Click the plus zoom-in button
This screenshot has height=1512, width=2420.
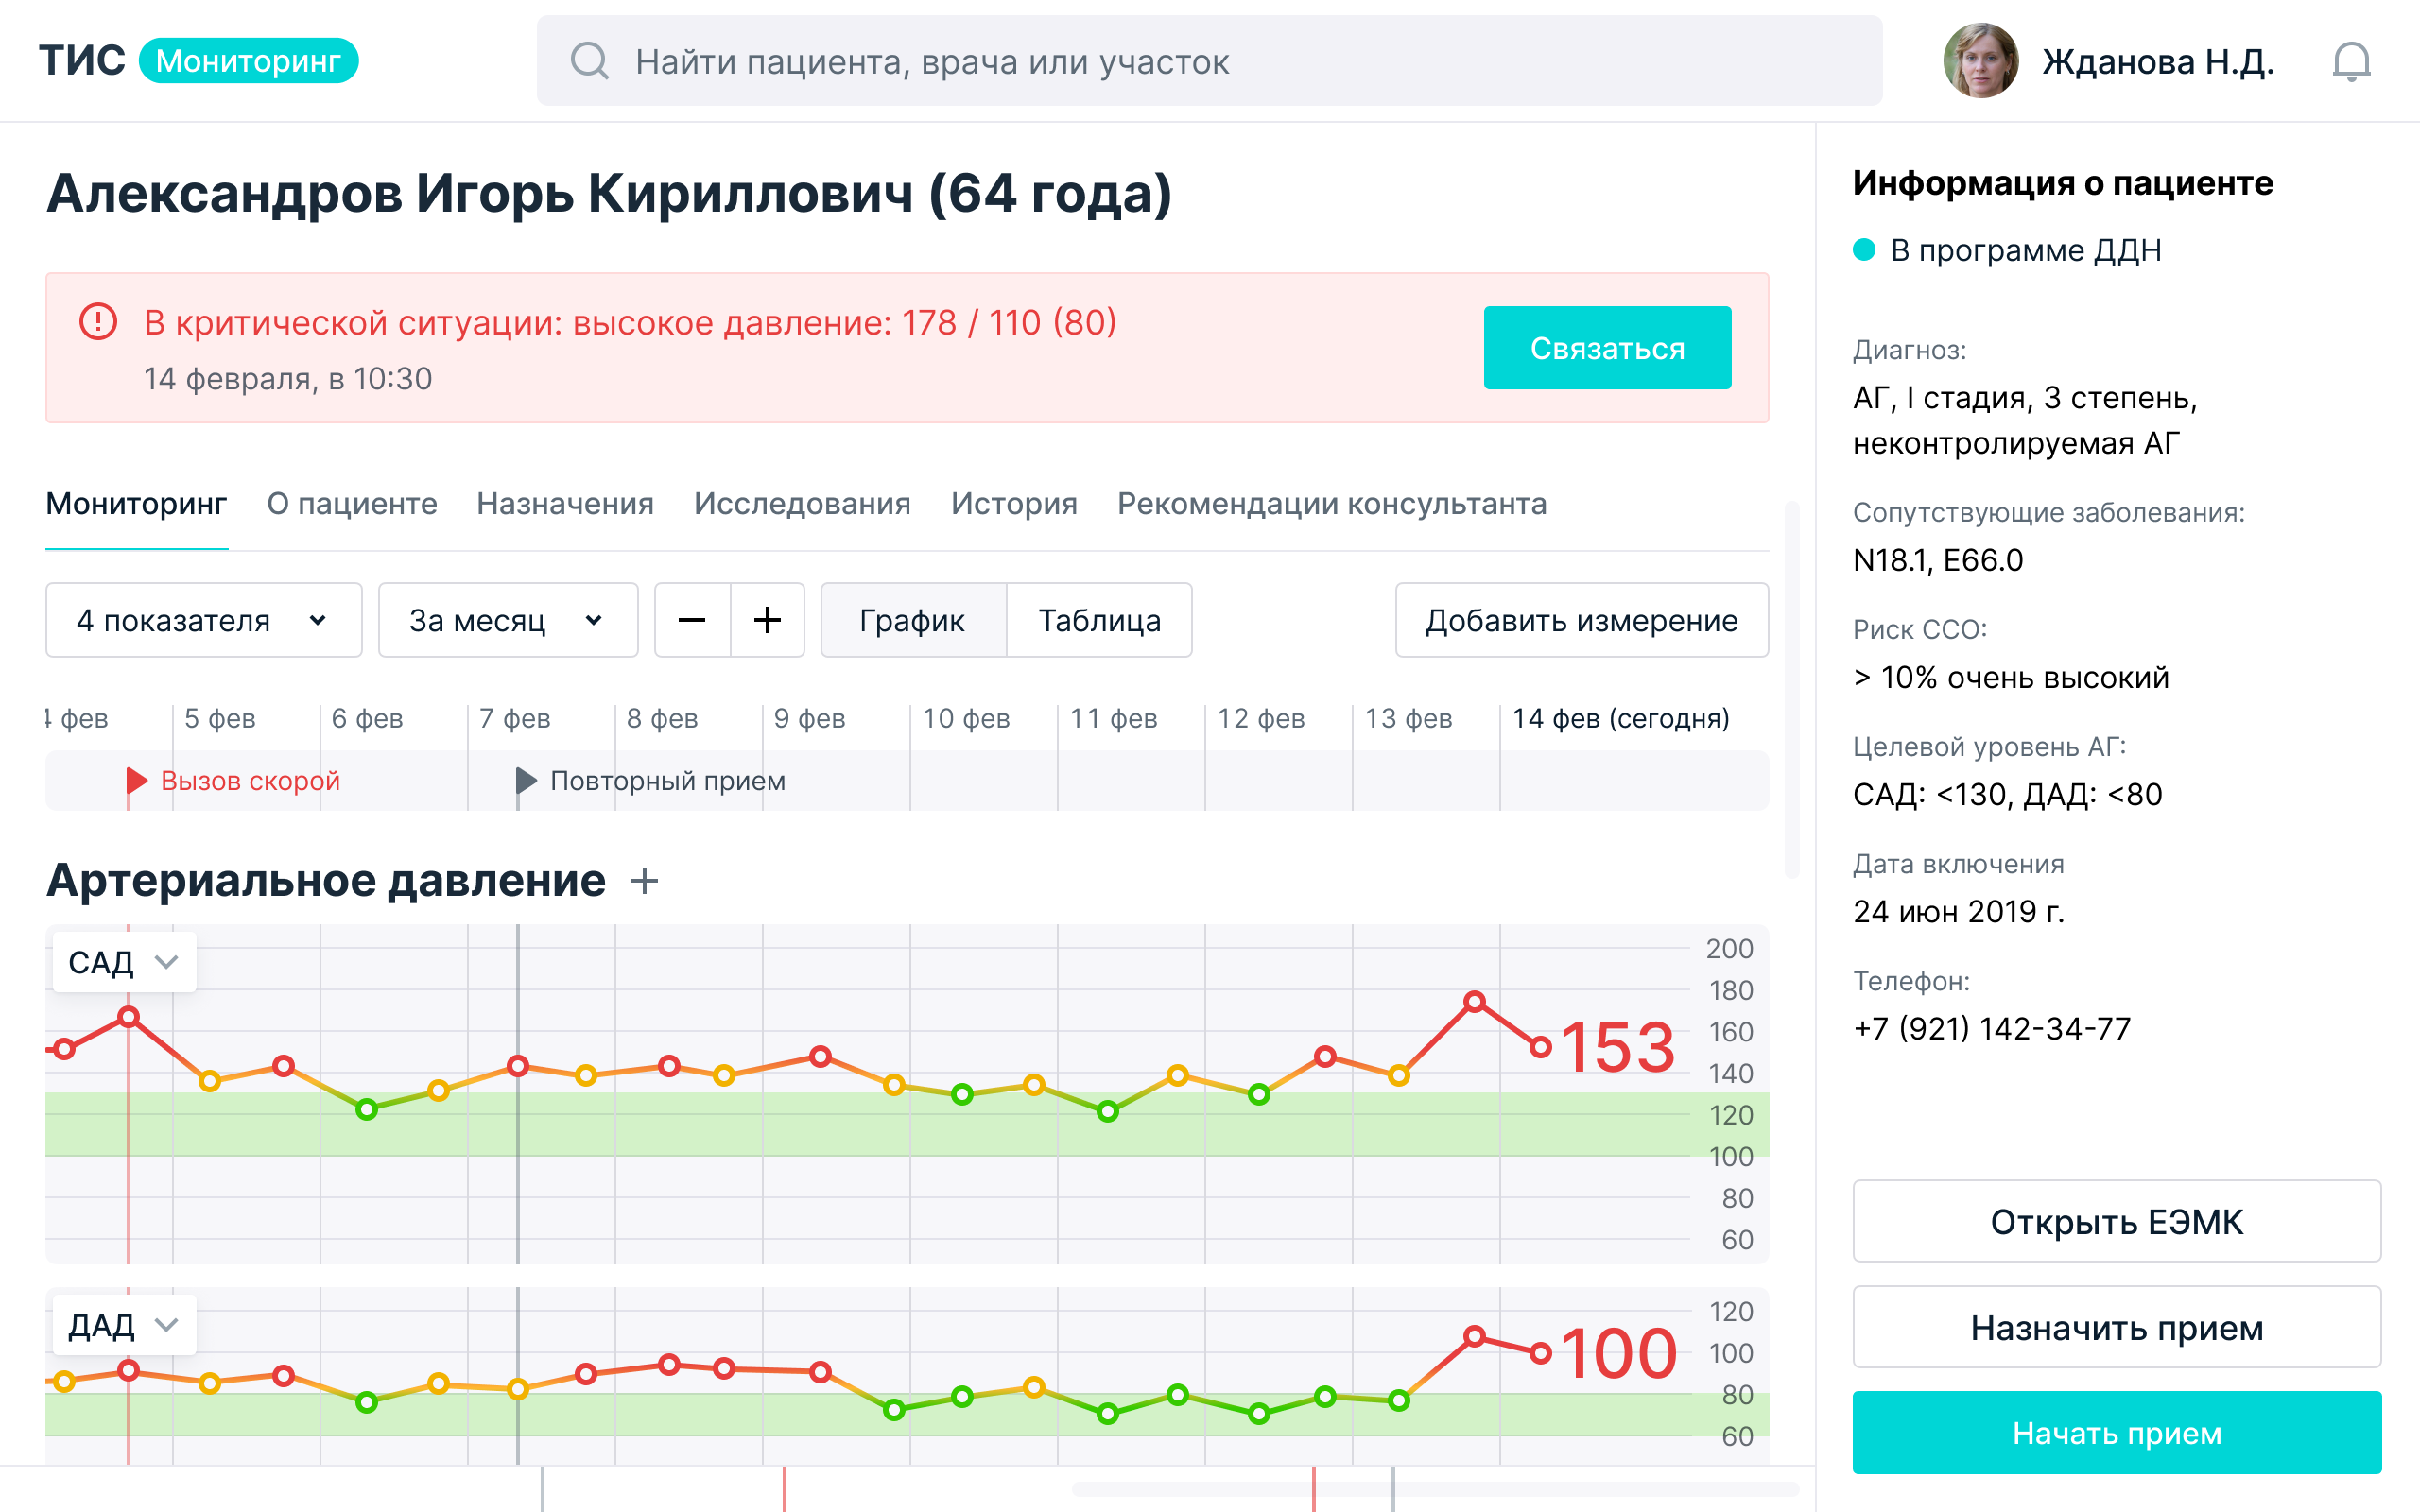(767, 620)
